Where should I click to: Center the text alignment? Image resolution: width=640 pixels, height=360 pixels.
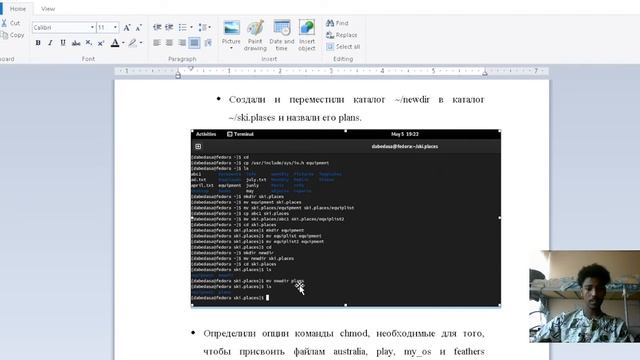pyautogui.click(x=169, y=42)
